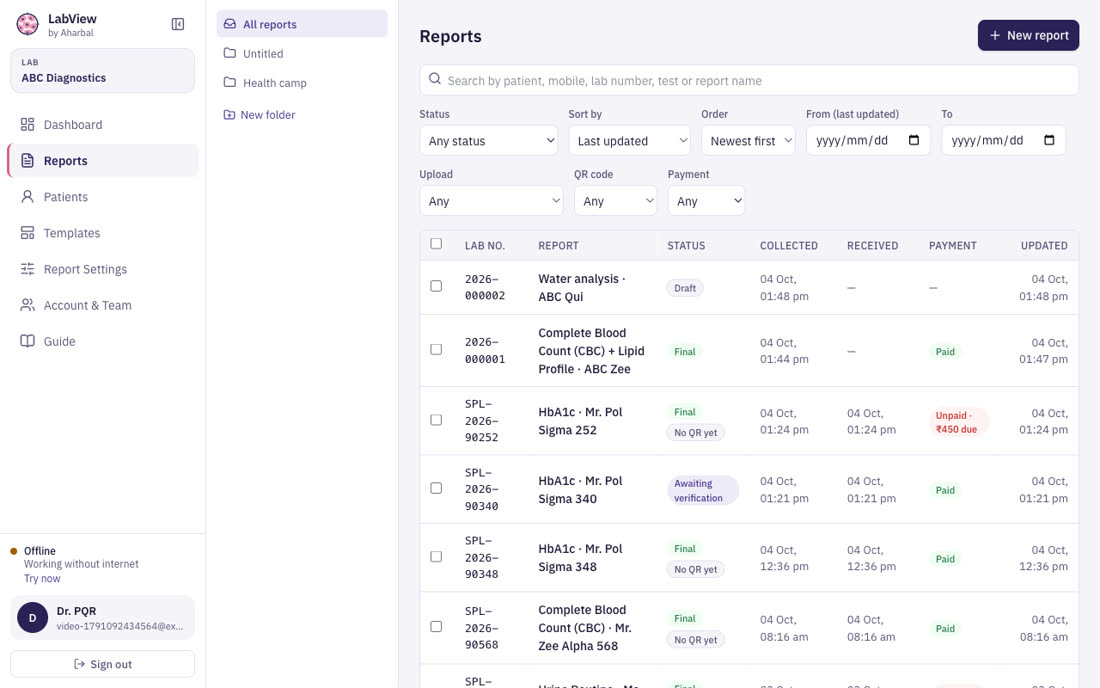
Task: Click the Guide book icon
Action: pos(27,342)
